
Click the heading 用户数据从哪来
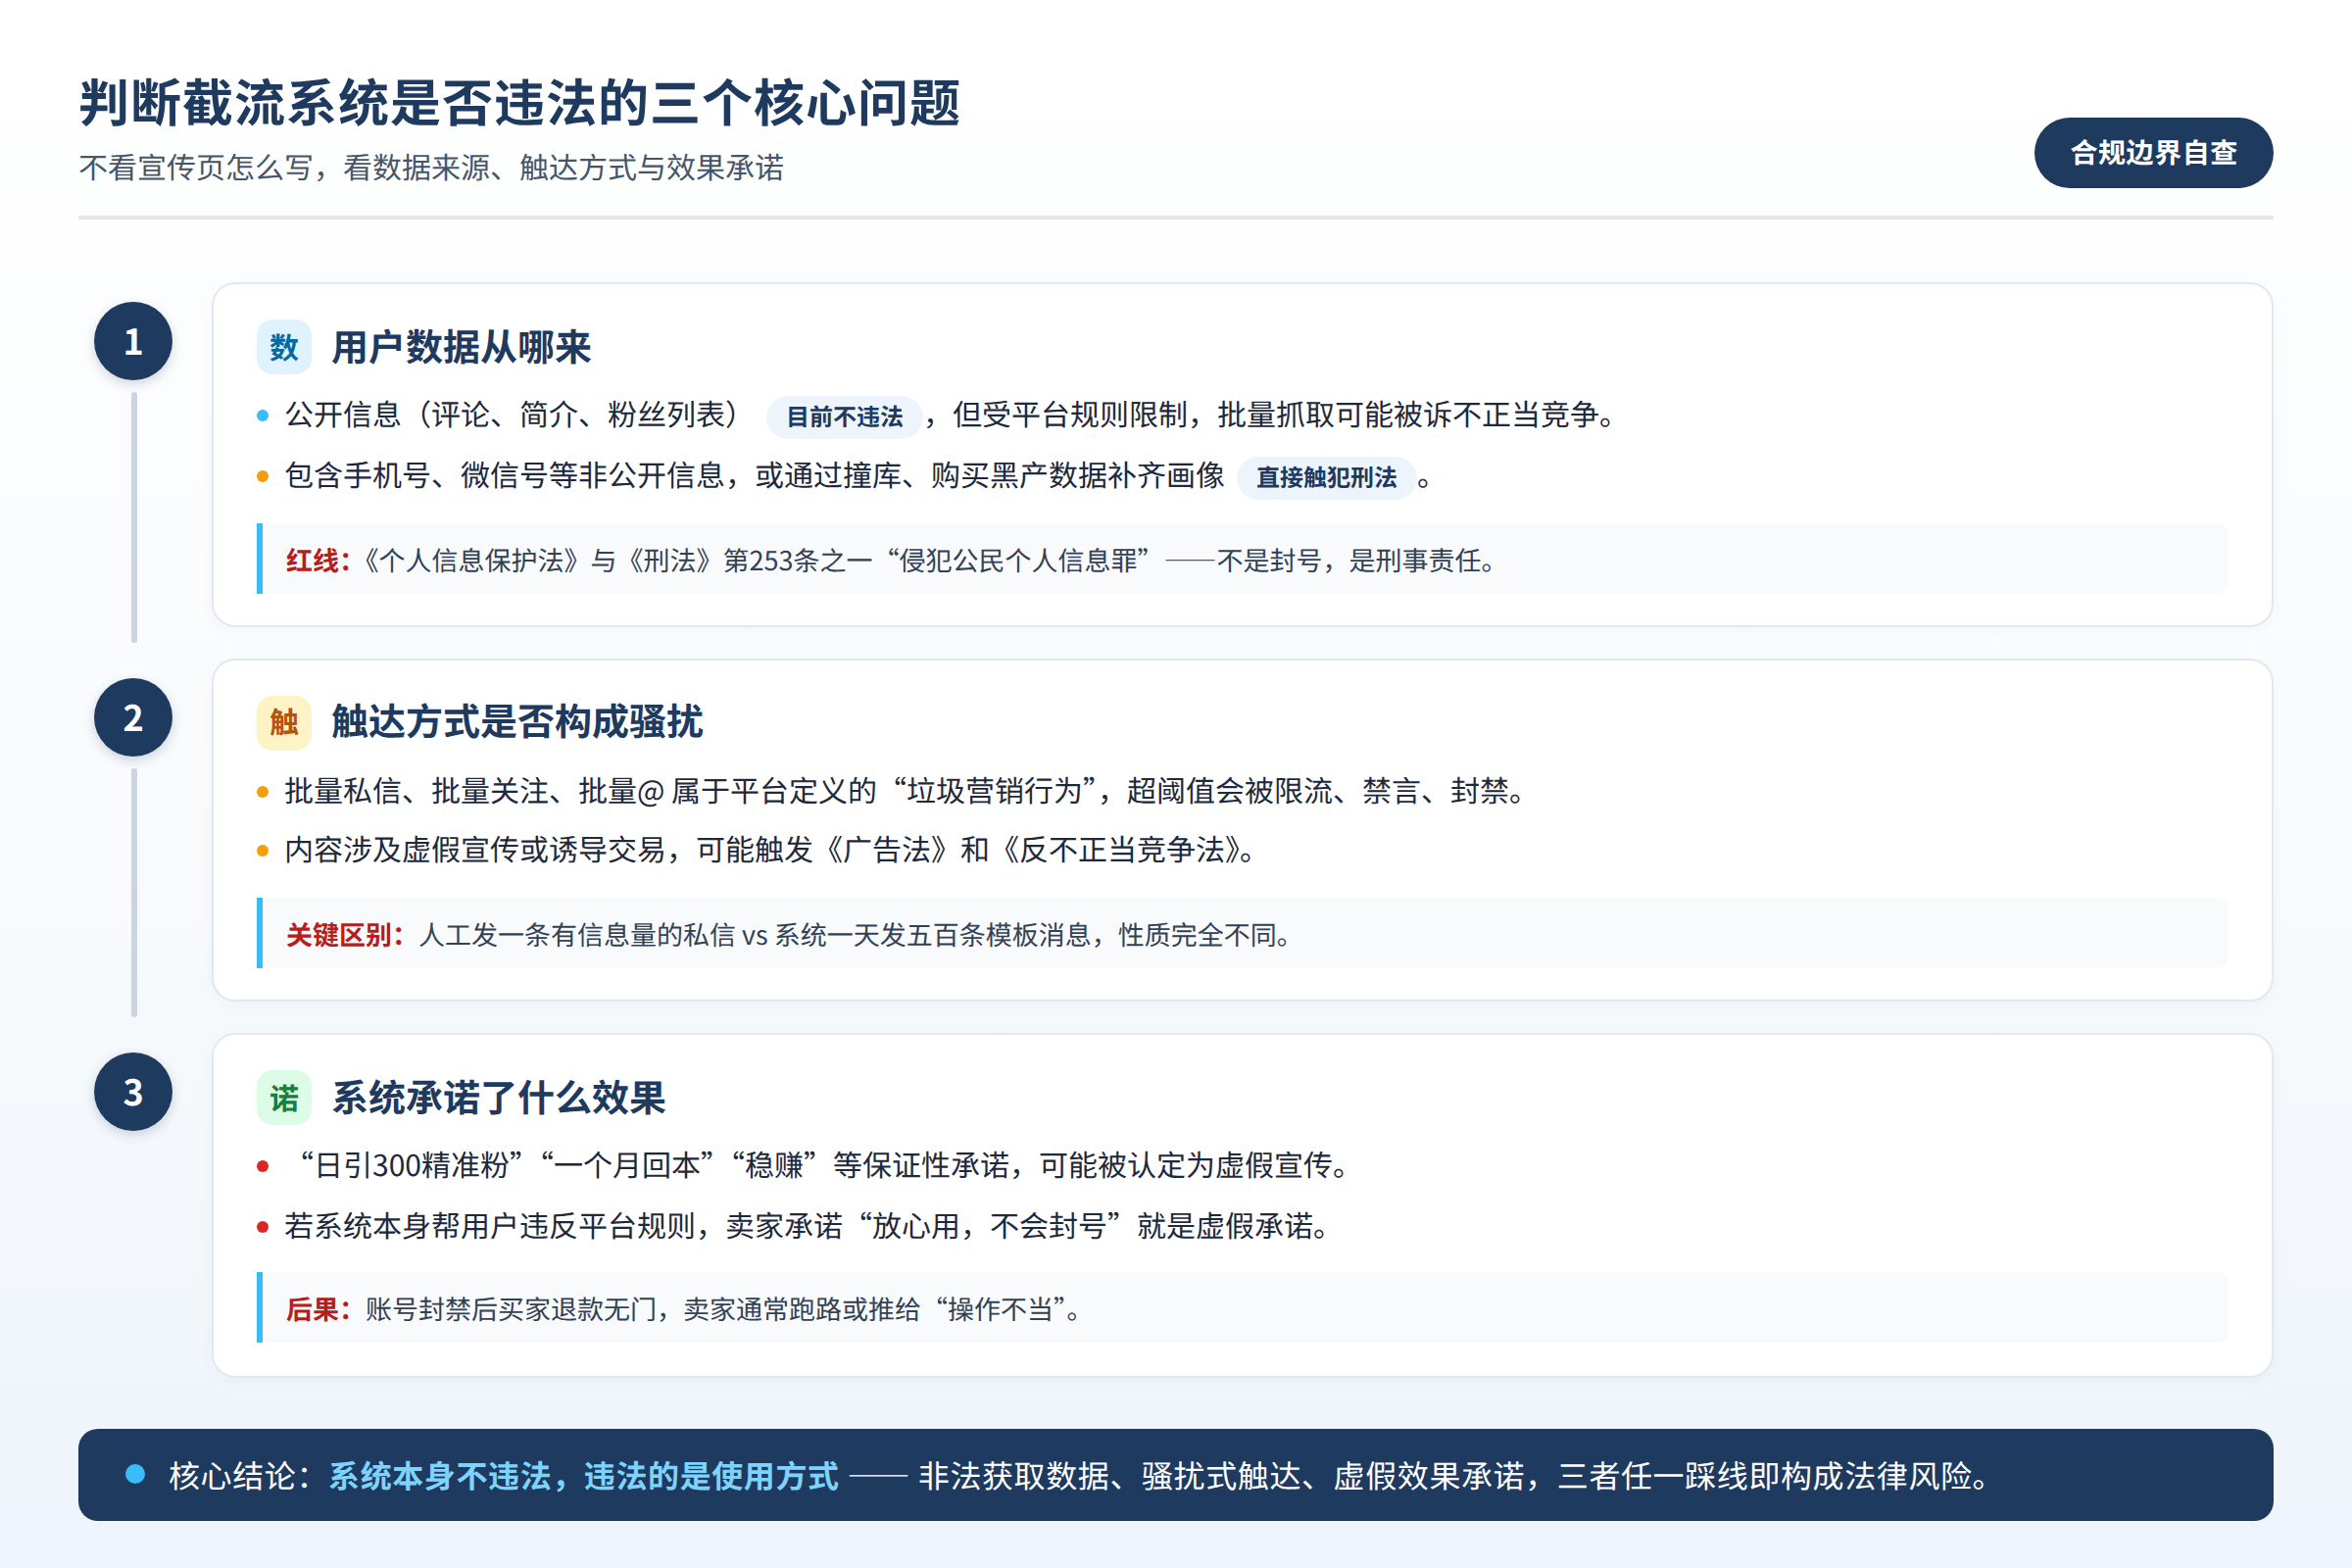click(x=461, y=347)
